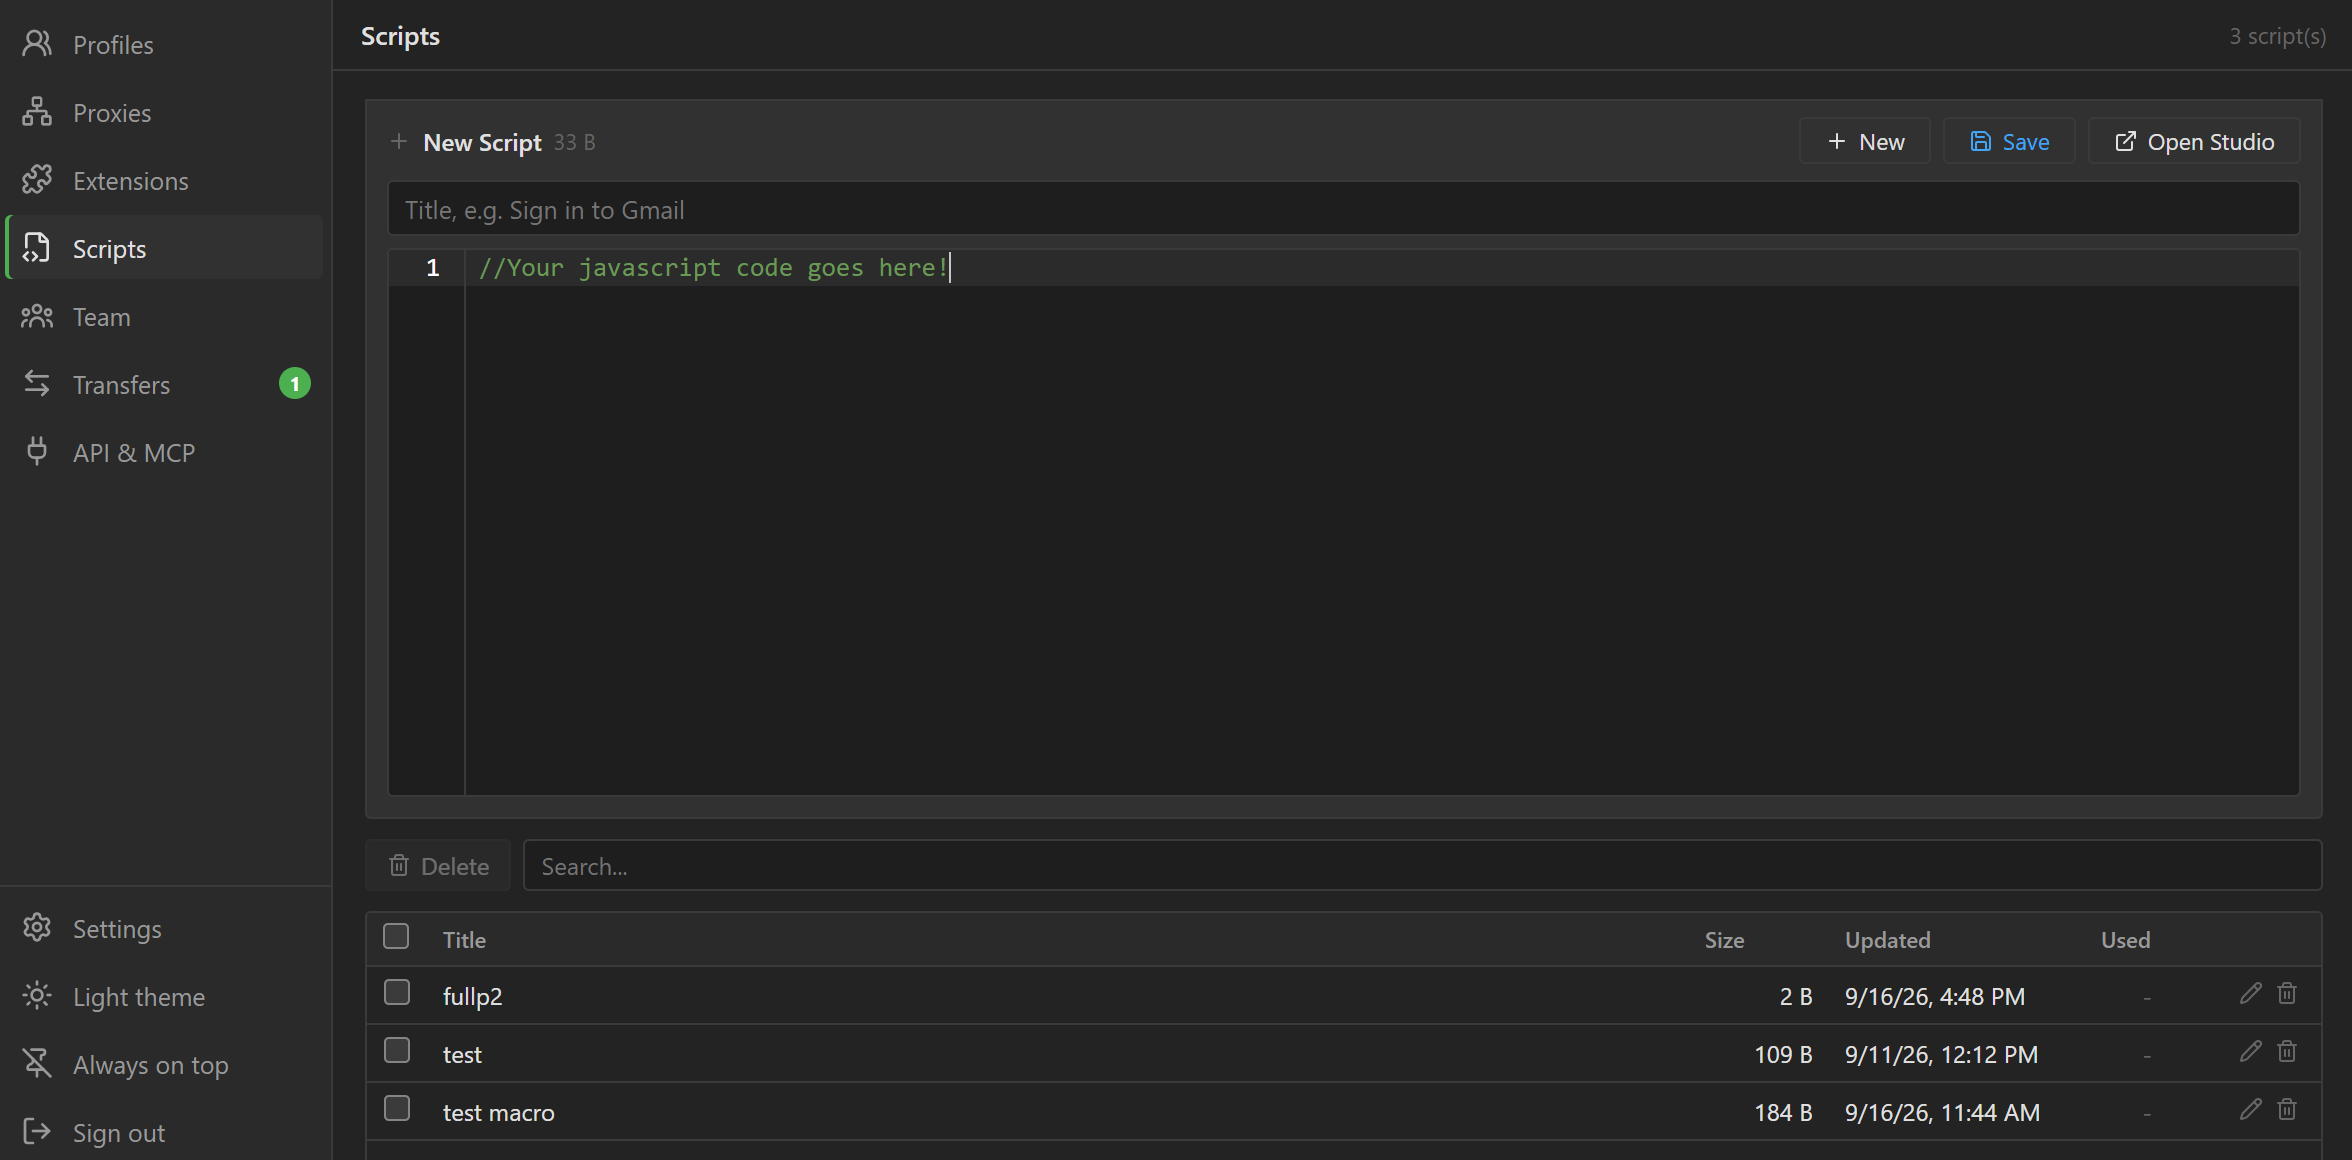The width and height of the screenshot is (2352, 1160).
Task: Delete the fullp2 script via trash icon
Action: coord(2287,994)
